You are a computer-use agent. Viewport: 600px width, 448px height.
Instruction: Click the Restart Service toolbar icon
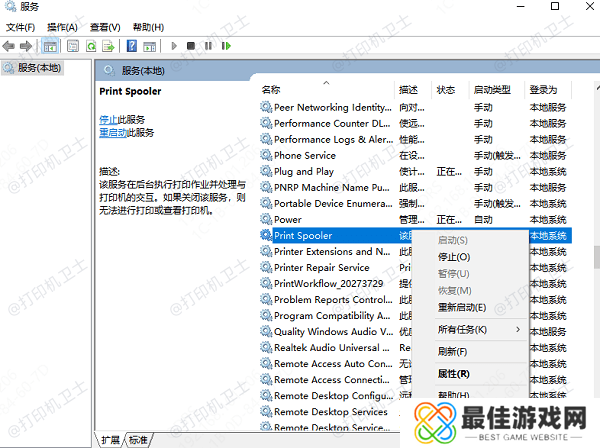coord(226,46)
